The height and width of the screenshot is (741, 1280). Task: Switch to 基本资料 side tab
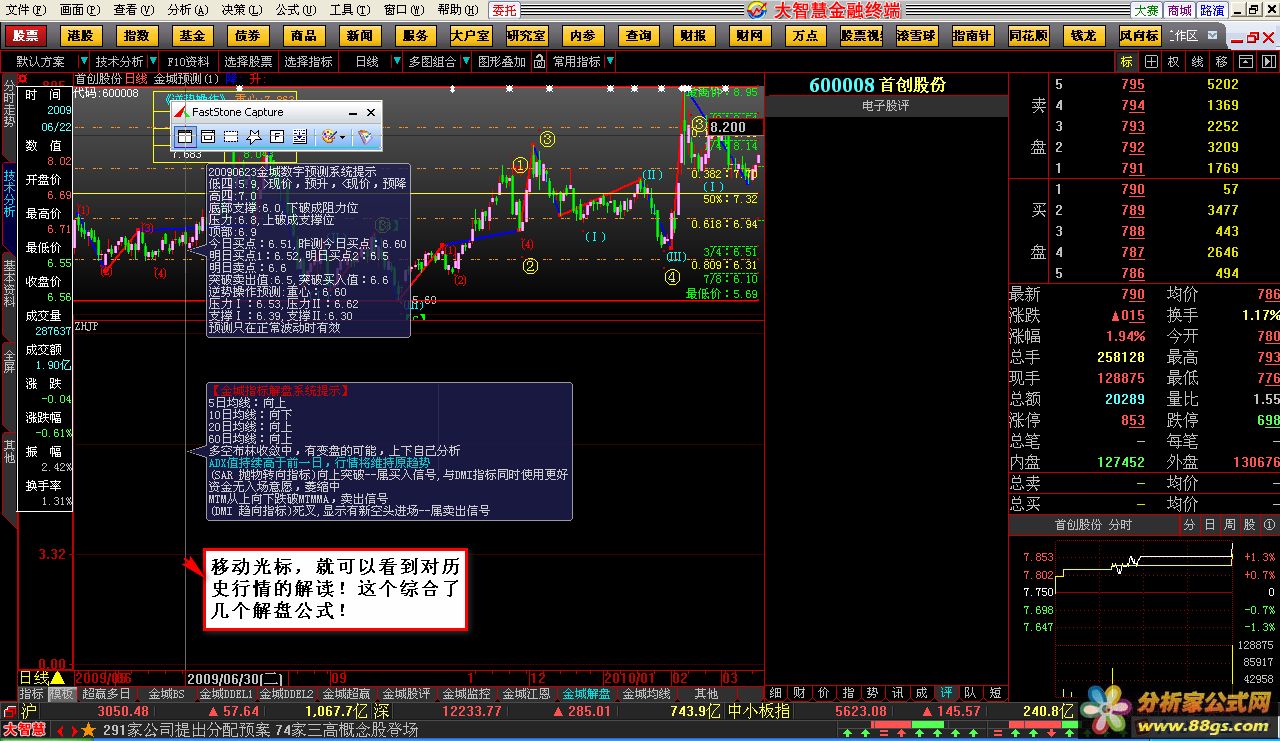[8, 282]
